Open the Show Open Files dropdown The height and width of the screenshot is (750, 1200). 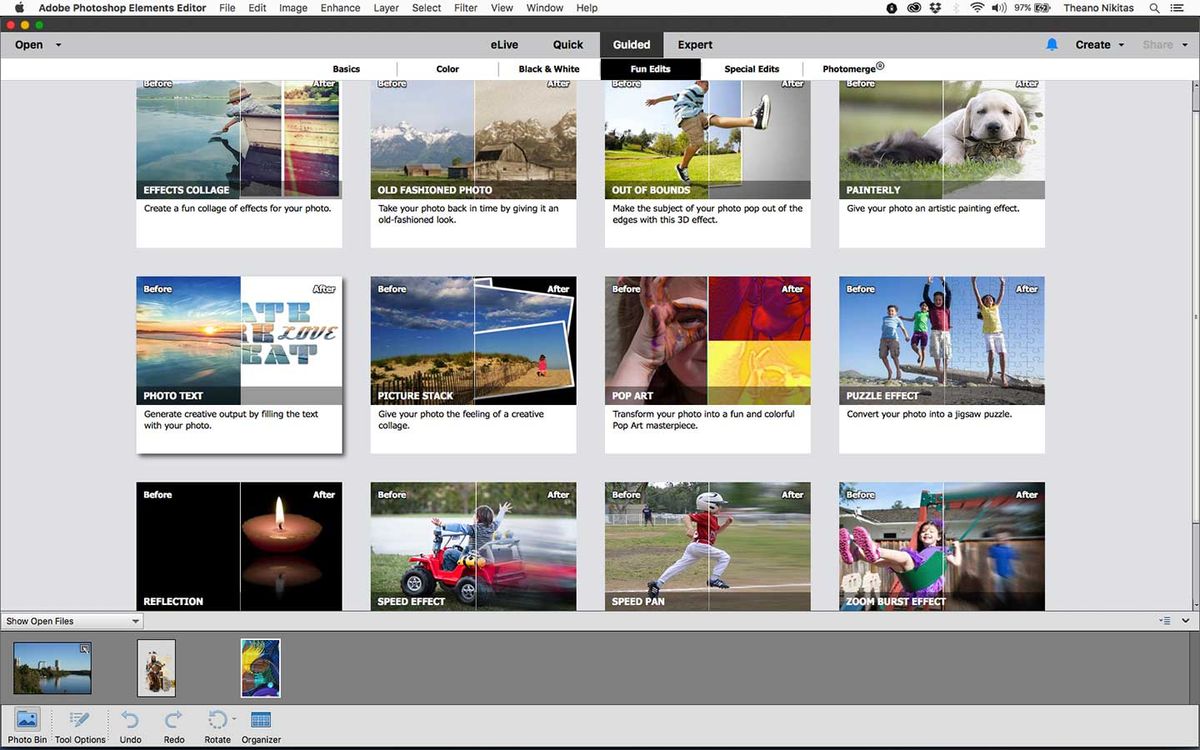(70, 620)
